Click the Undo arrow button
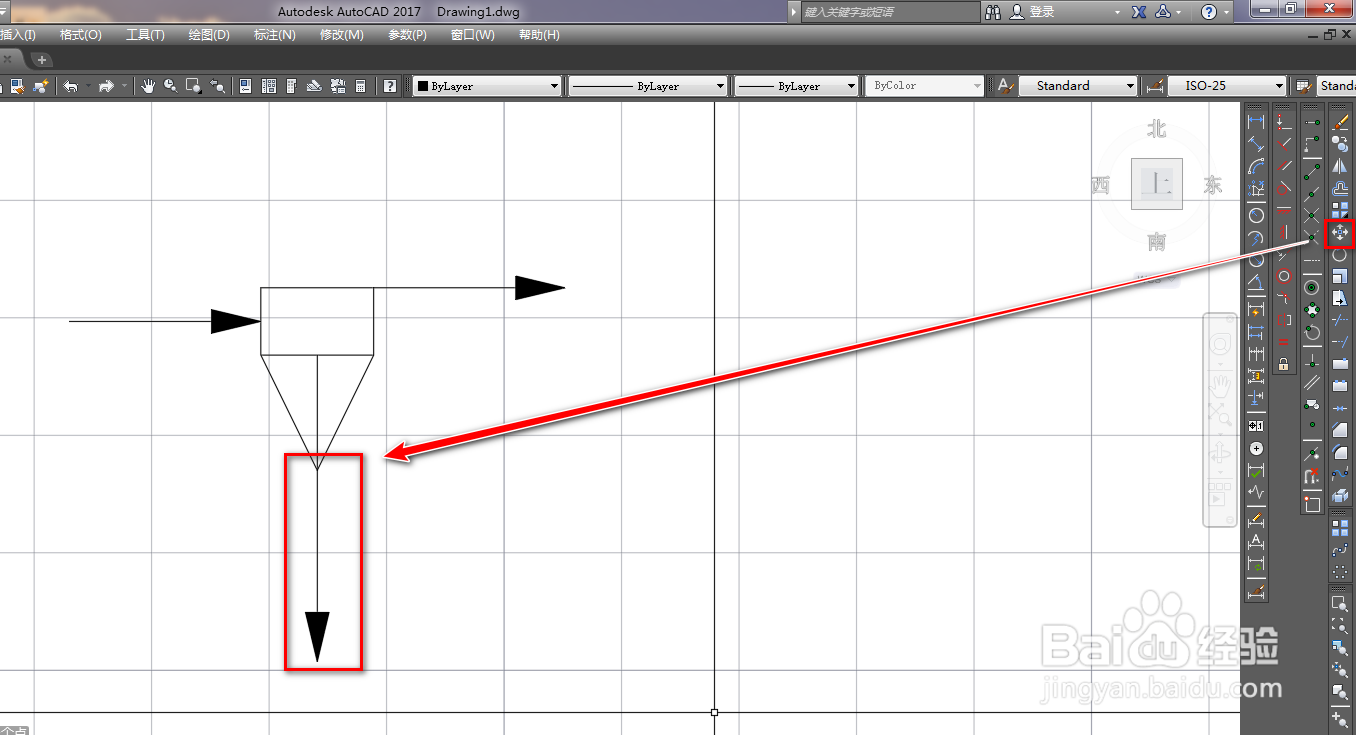 click(x=71, y=86)
